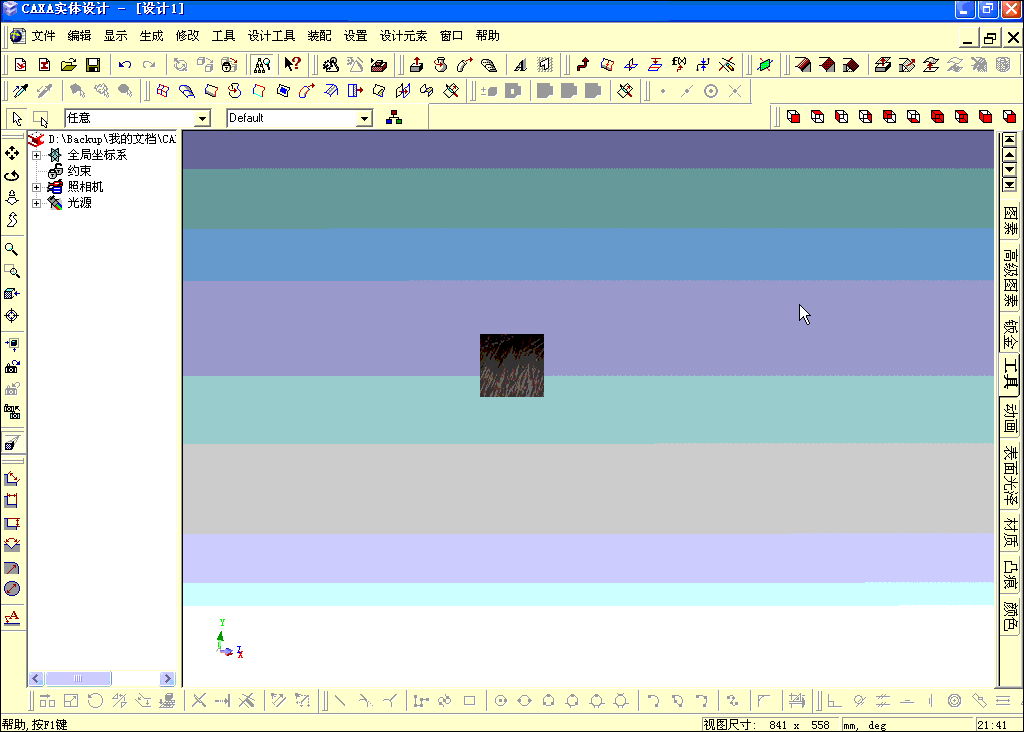The width and height of the screenshot is (1024, 732).
Task: Open the Default configuration dropdown
Action: (x=365, y=118)
